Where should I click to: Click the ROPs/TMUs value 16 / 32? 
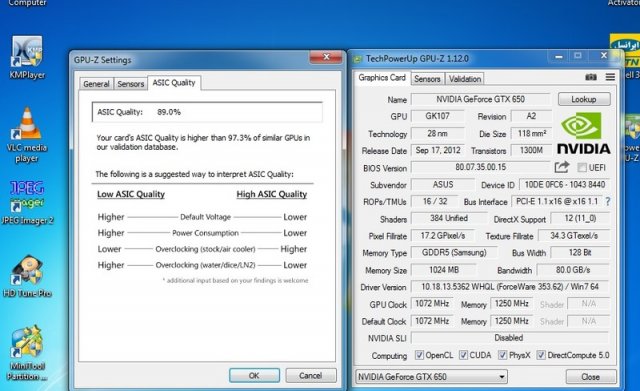tap(435, 201)
